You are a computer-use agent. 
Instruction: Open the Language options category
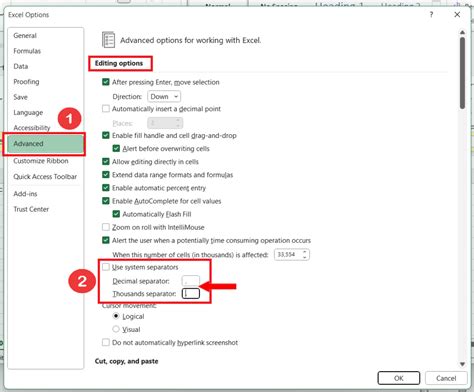click(x=28, y=112)
